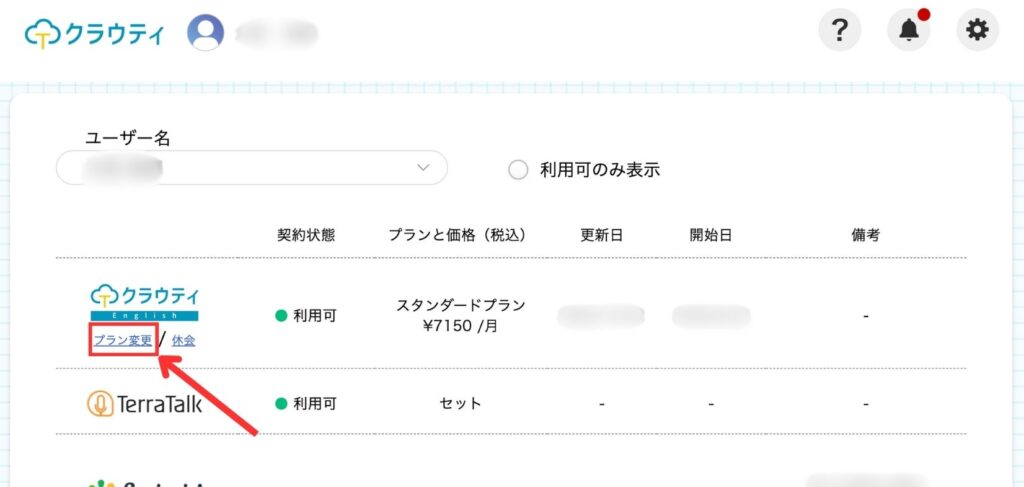Click the プランと価格（税込） column header
The height and width of the screenshot is (487, 1024).
coord(456,235)
